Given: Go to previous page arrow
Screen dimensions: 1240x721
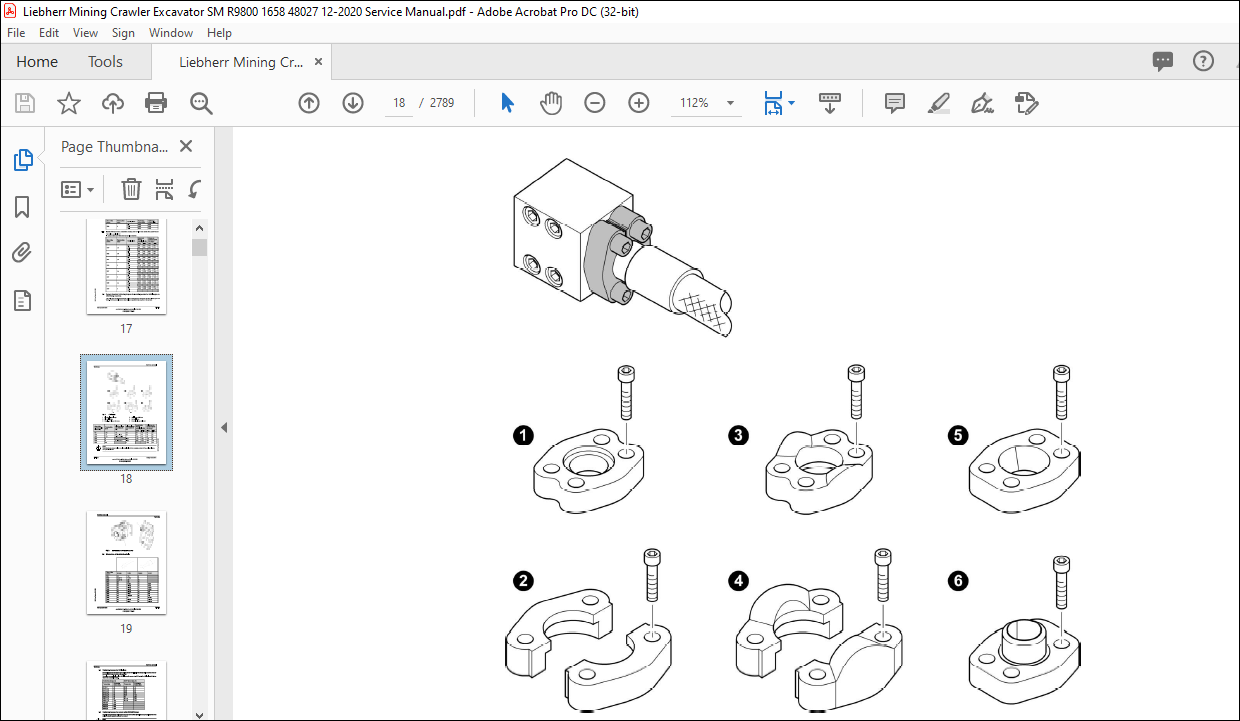Looking at the screenshot, I should 309,103.
